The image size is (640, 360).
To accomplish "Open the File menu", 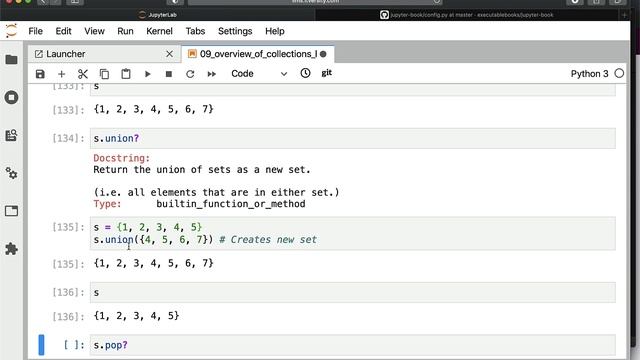I will click(x=36, y=31).
